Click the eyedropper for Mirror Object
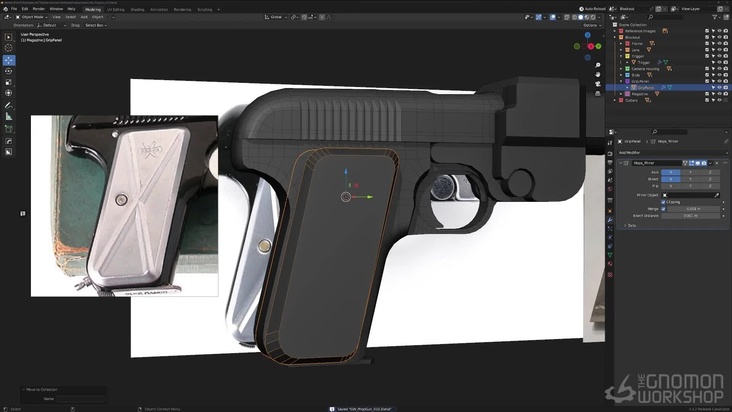732x412 pixels. point(717,195)
